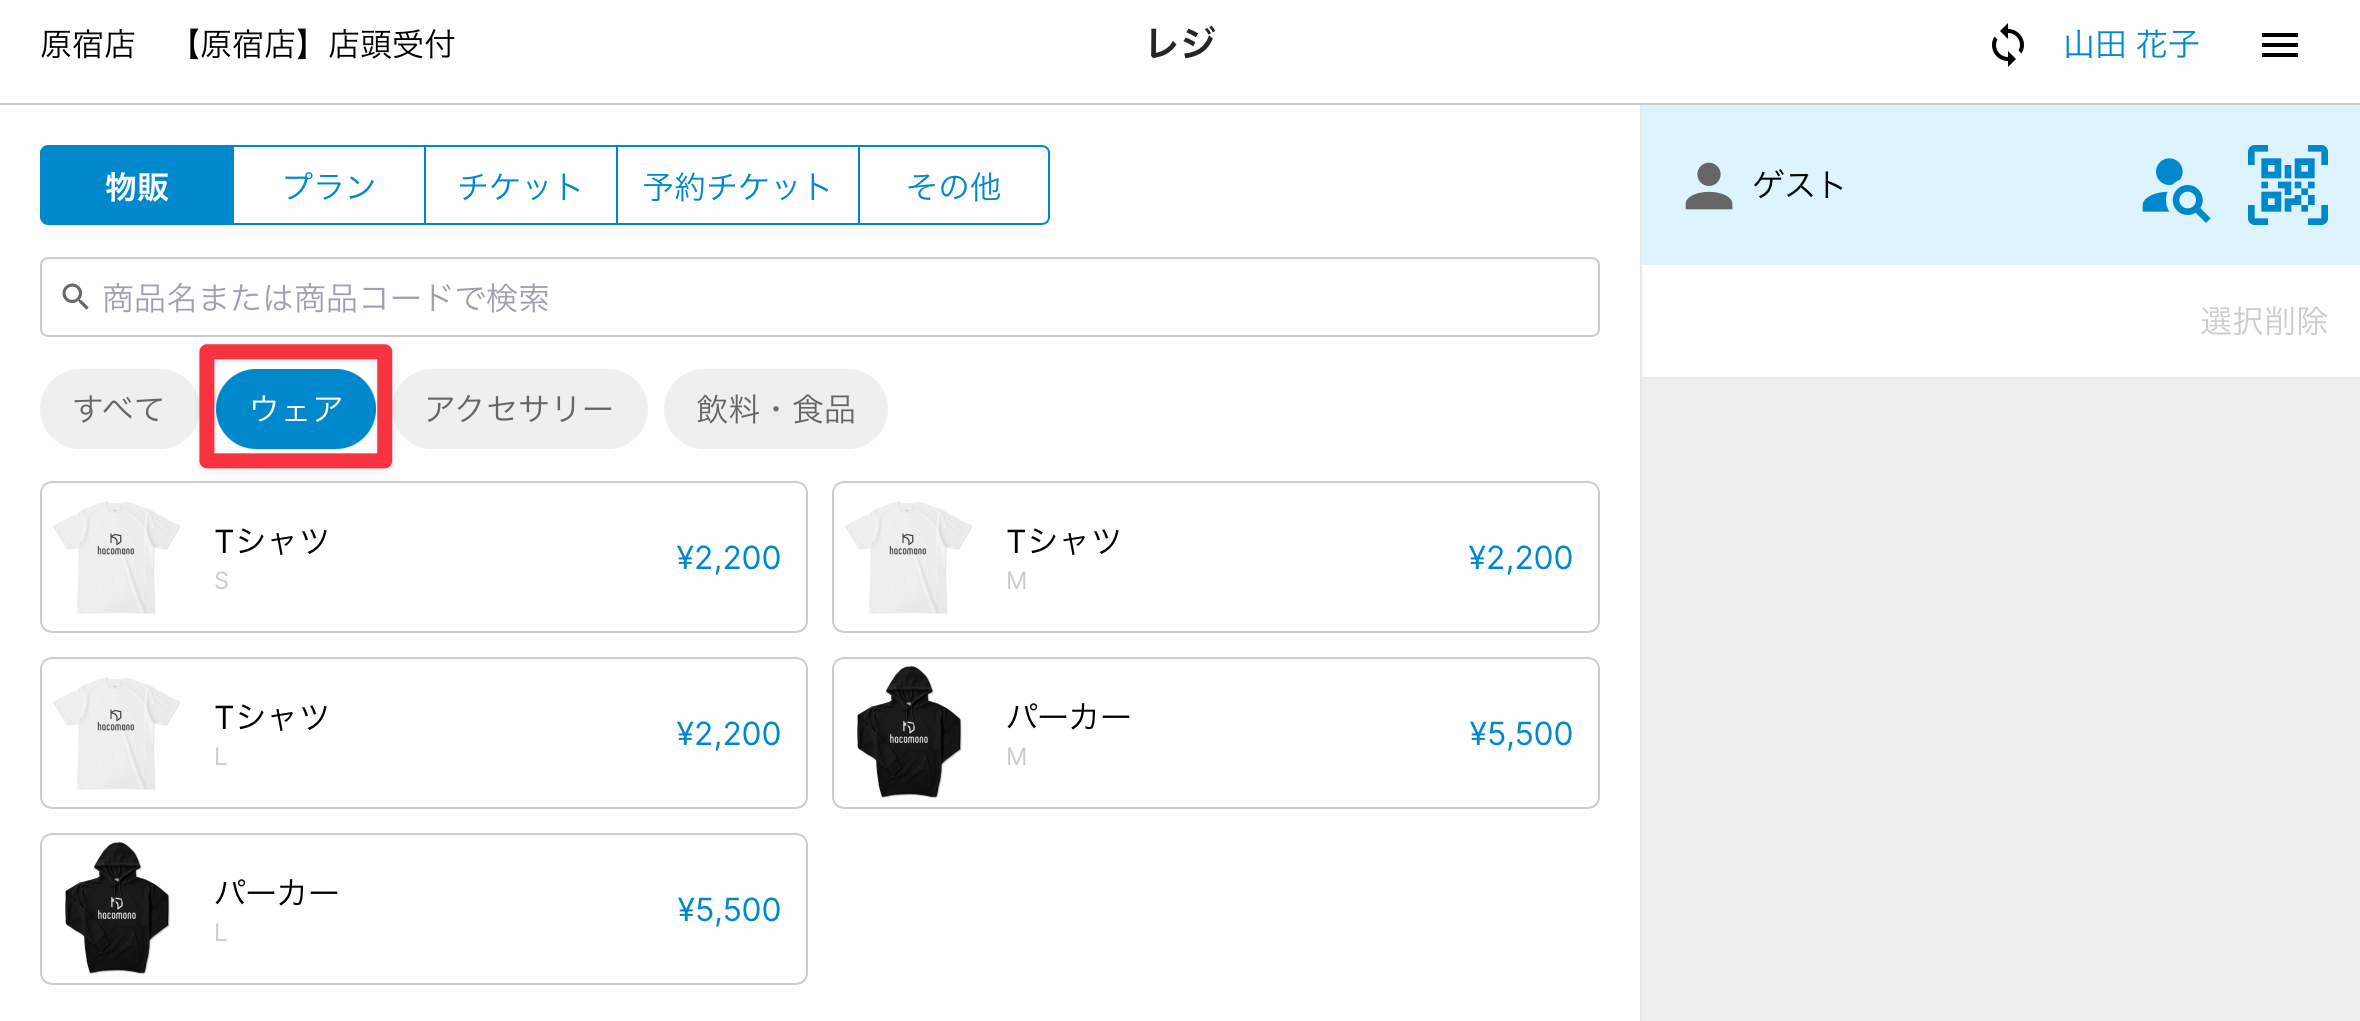Click the search magnifier icon
Image resolution: width=2360 pixels, height=1021 pixels.
[x=75, y=297]
